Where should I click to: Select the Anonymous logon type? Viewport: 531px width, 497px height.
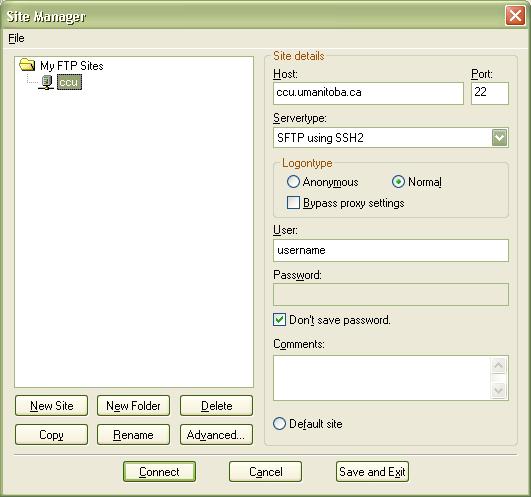(293, 182)
